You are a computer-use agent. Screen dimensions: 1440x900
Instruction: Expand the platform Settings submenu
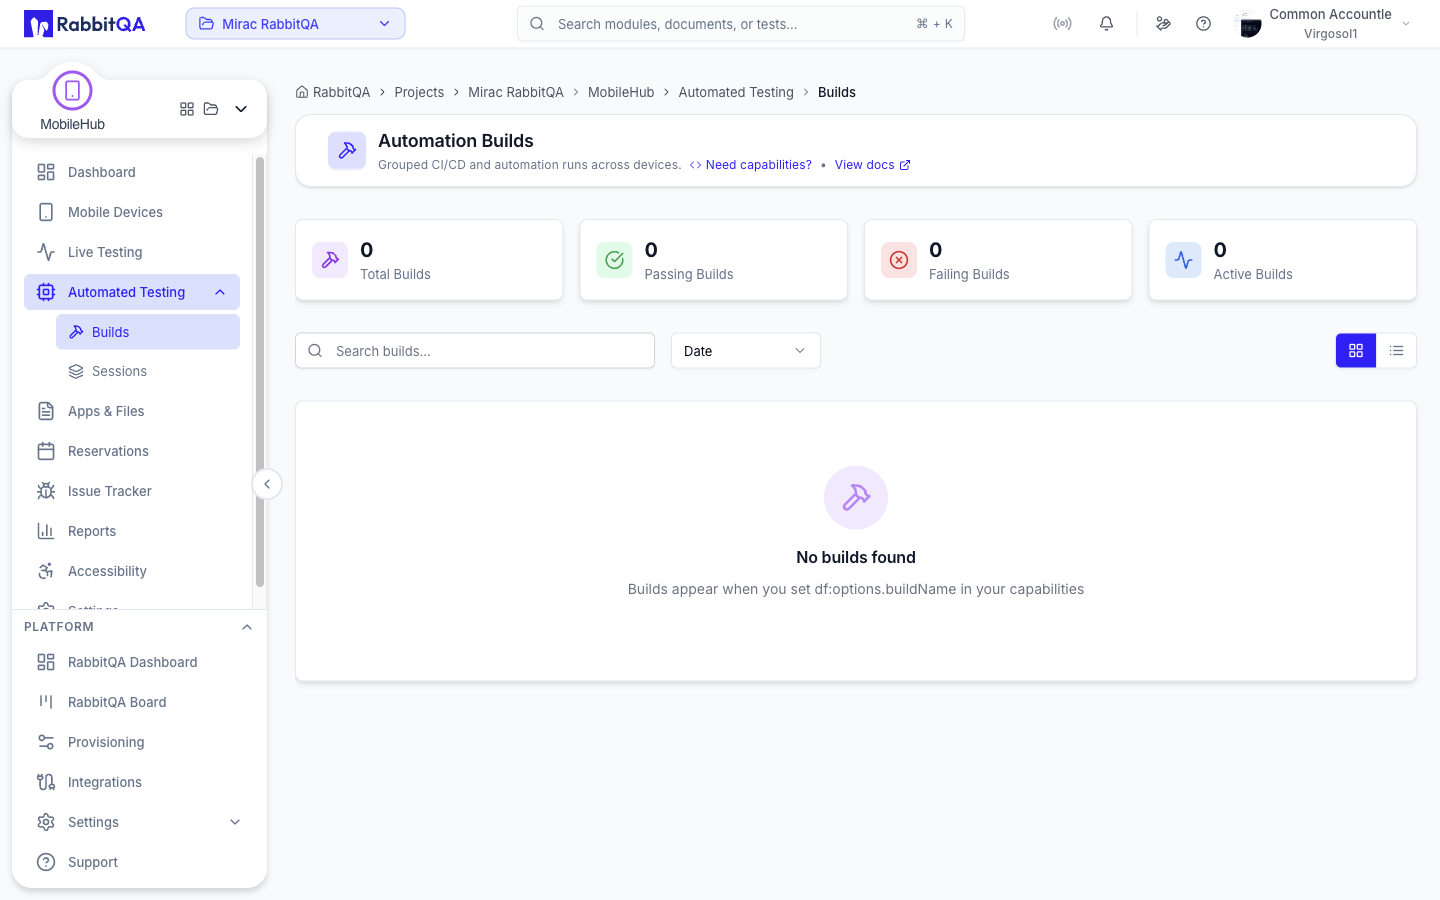point(235,822)
